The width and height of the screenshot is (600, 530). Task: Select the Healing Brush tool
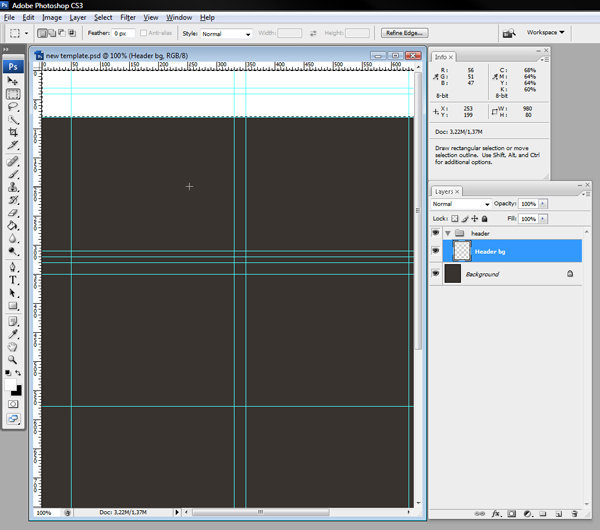(x=13, y=161)
